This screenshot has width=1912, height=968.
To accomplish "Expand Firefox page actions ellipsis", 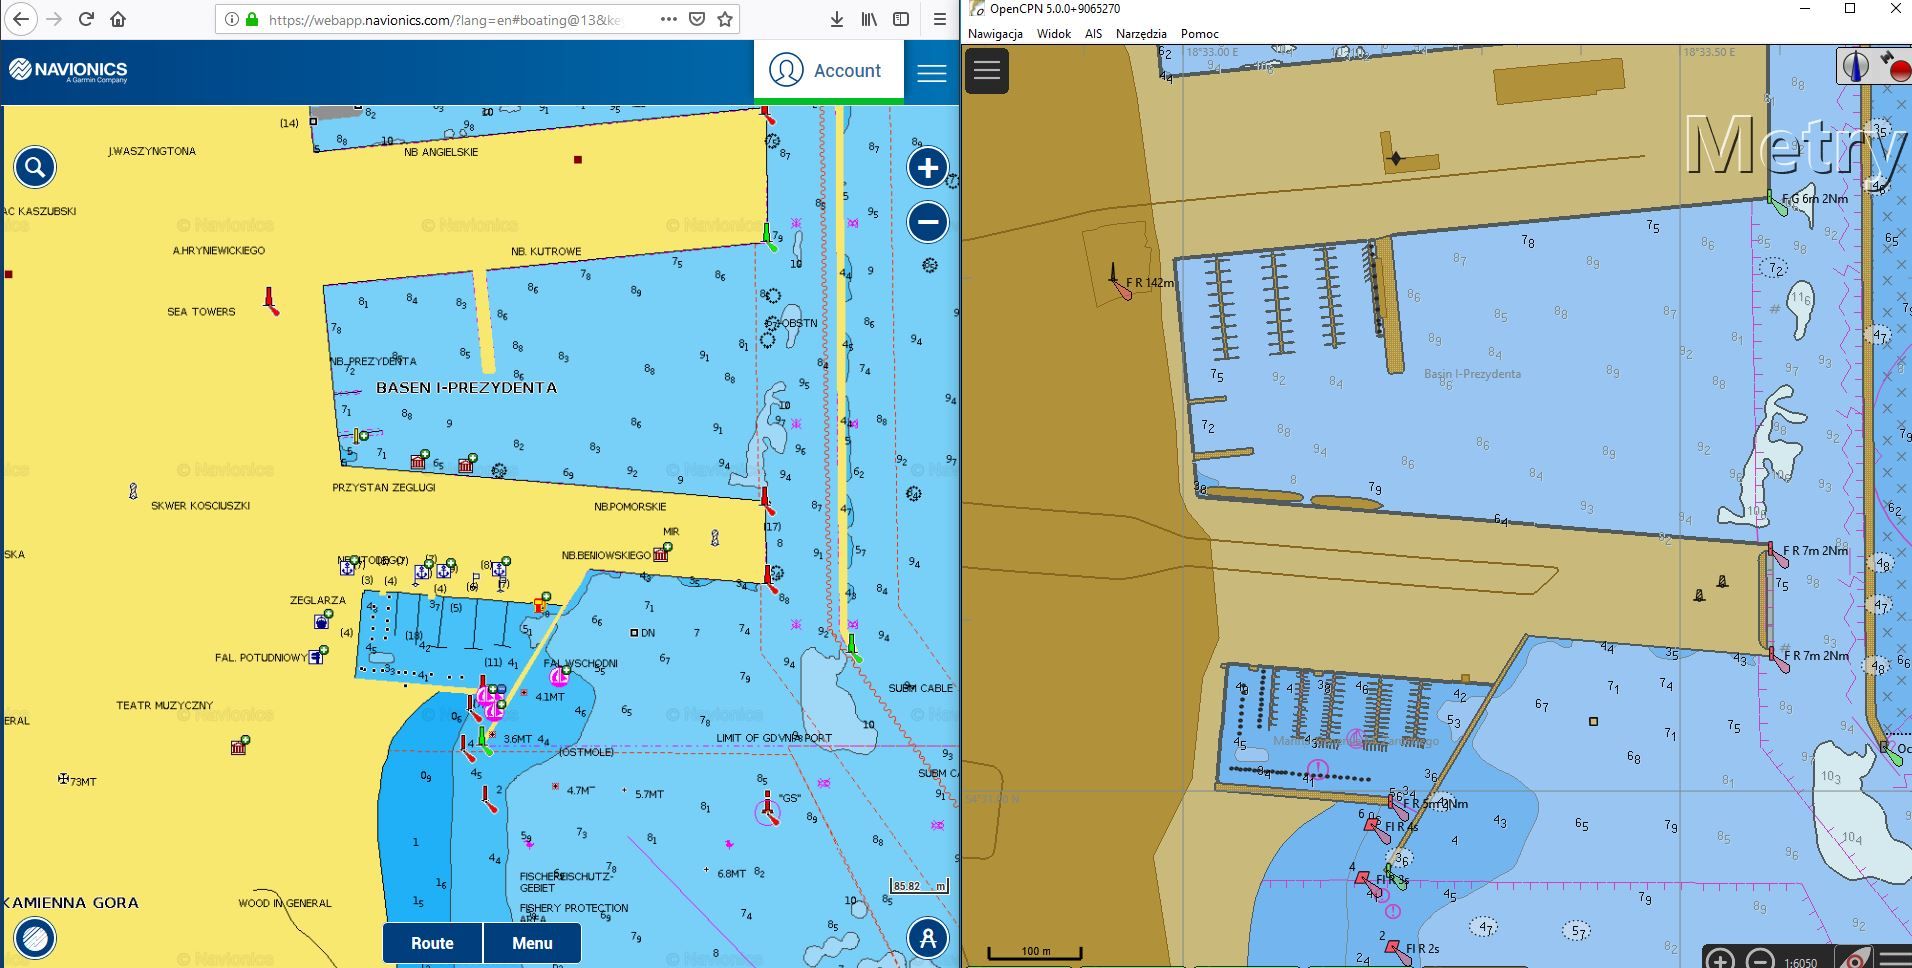I will point(669,19).
